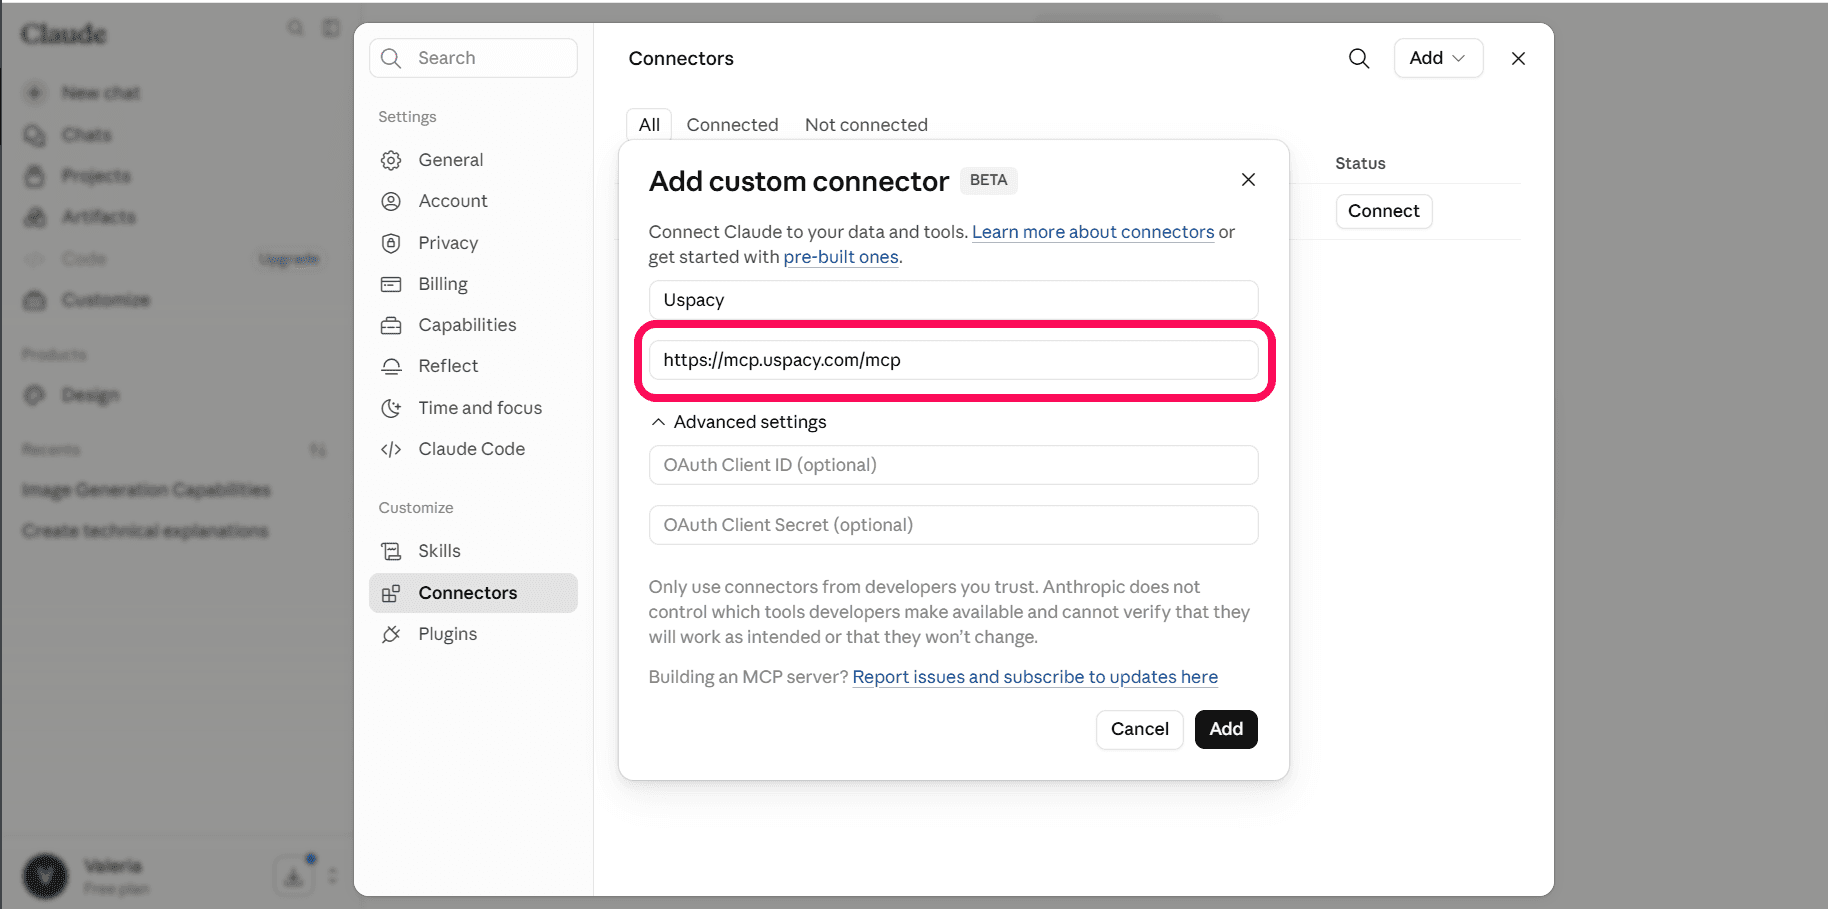The width and height of the screenshot is (1828, 909).
Task: Click the Artifacts icon in background sidebar
Action: point(35,217)
